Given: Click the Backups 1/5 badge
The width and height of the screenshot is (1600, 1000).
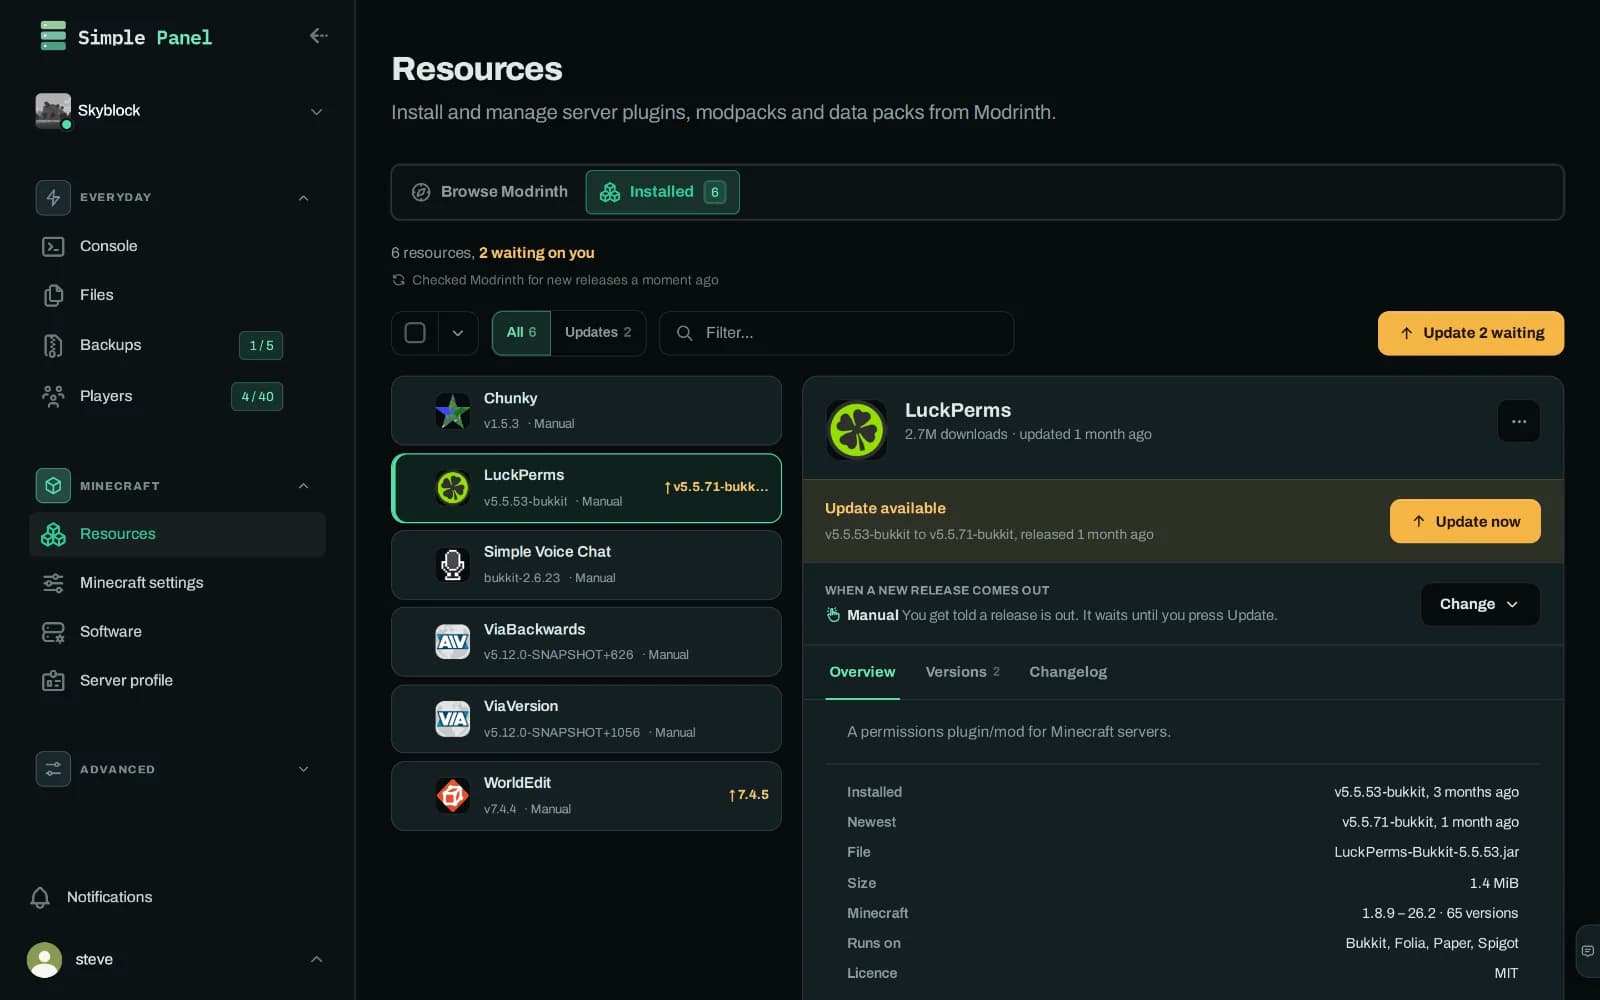Looking at the screenshot, I should click(261, 345).
